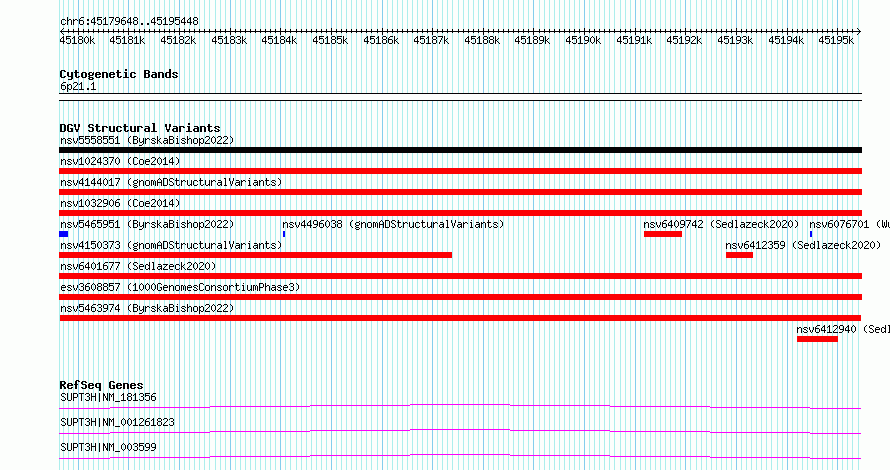This screenshot has height=470, width=890.
Task: Click the nsv5558551 (ByrskaBishop2022) label
Action: pos(147,140)
